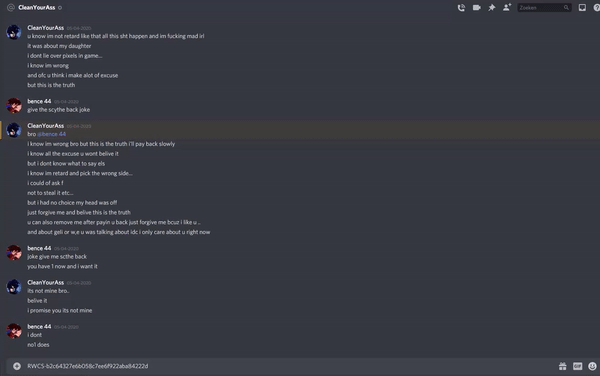Open the GIF picker
Screen dimensions: 600x376
(577, 366)
